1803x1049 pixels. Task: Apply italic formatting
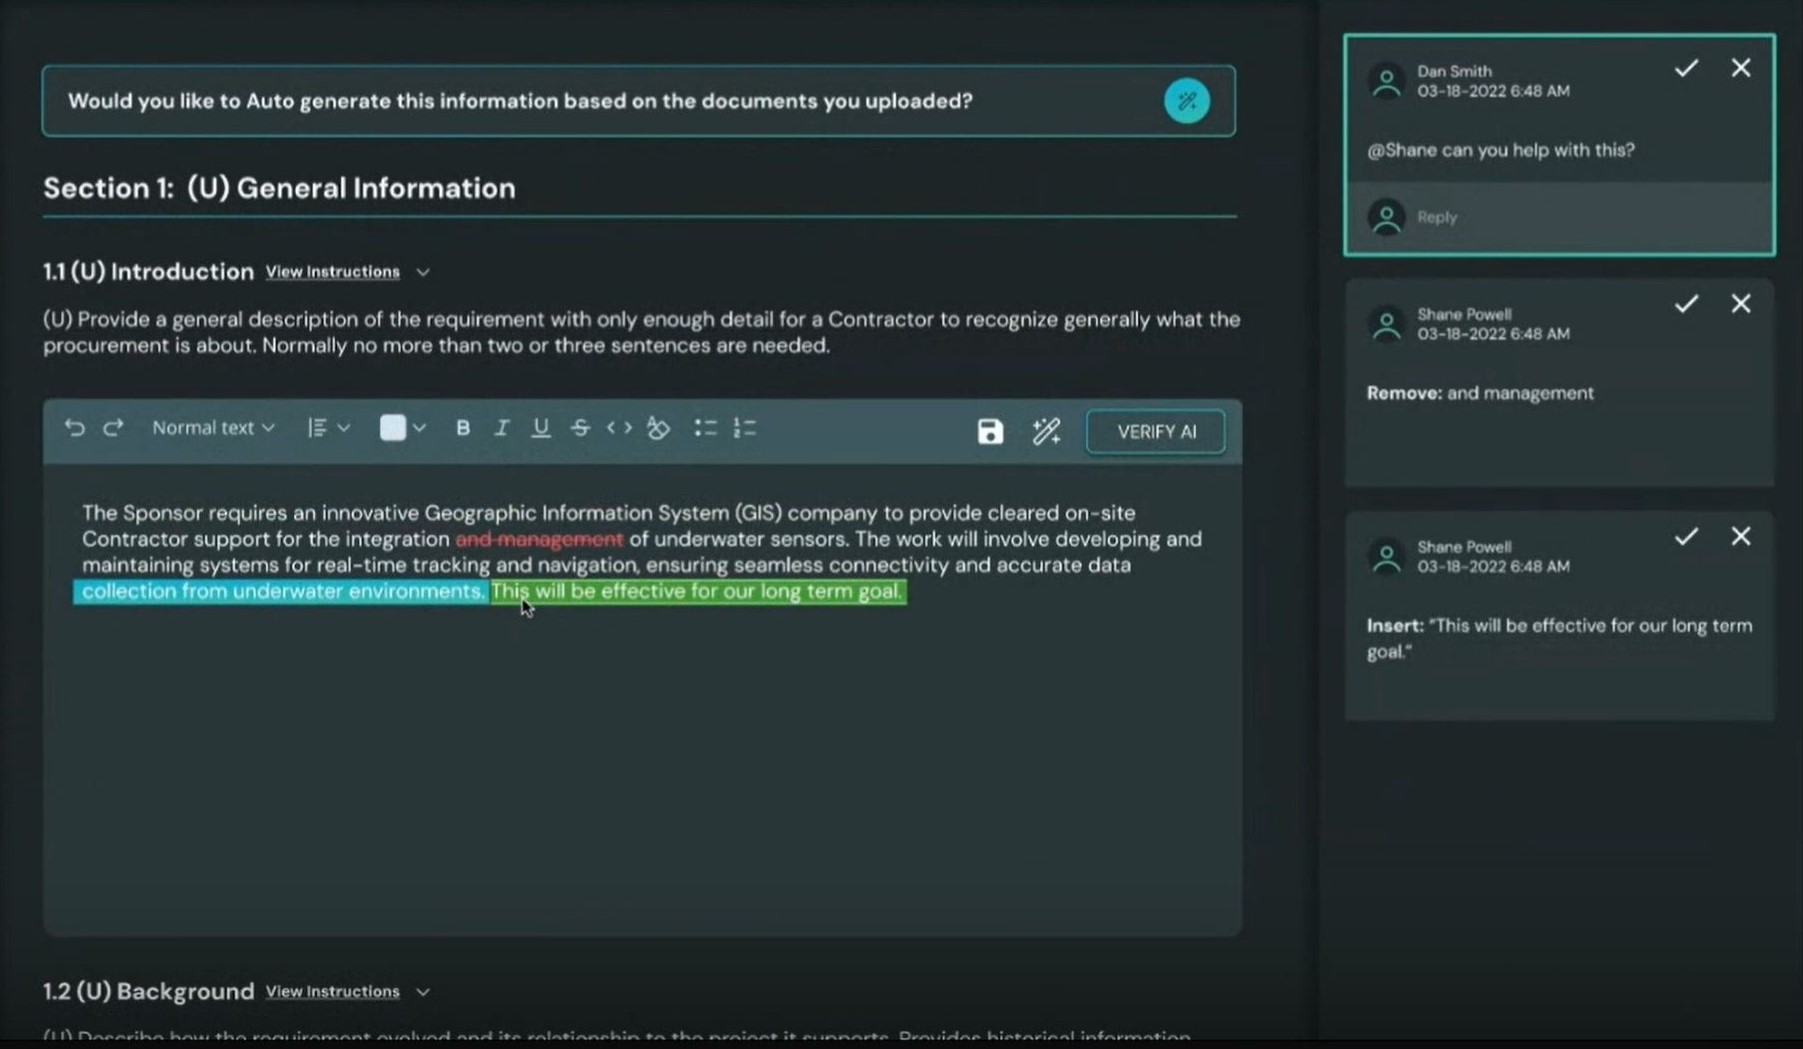501,428
